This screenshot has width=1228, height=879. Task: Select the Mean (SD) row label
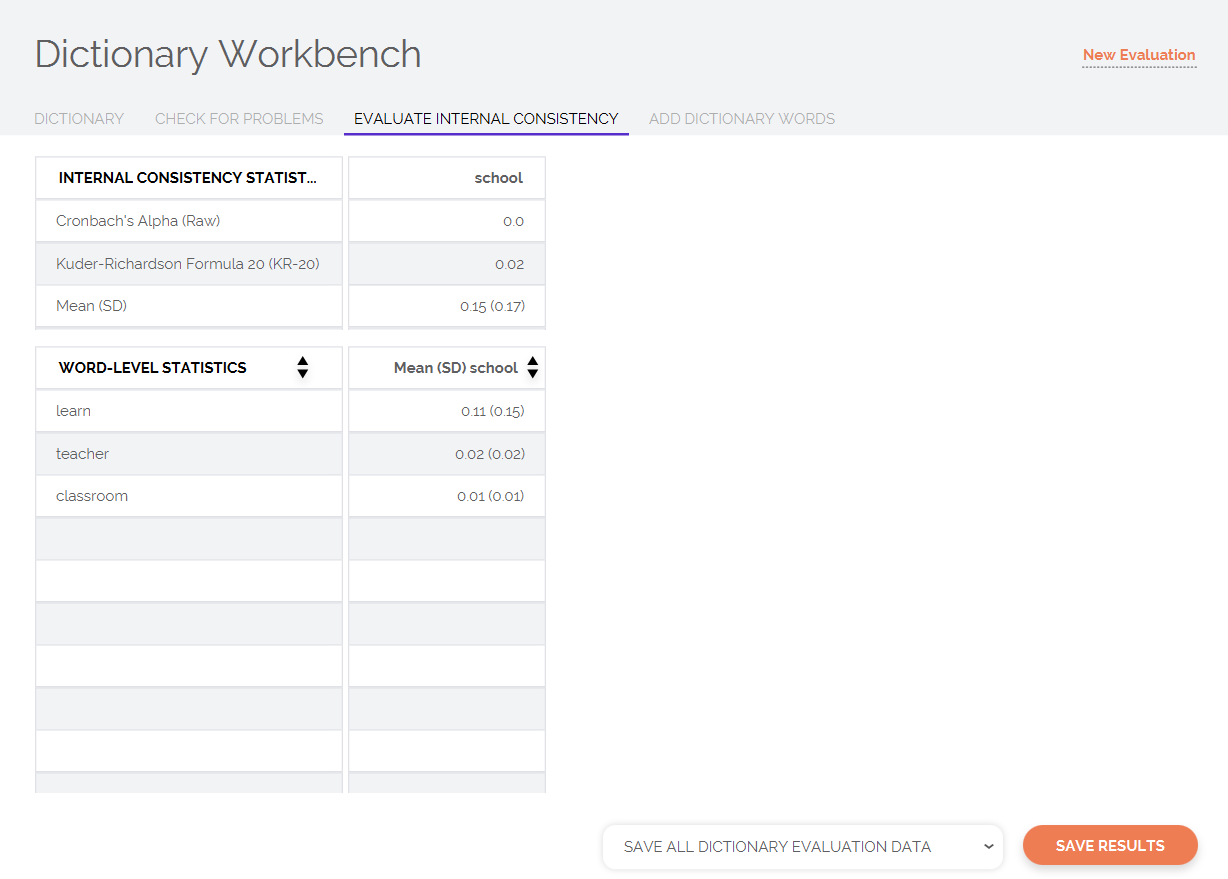[91, 306]
